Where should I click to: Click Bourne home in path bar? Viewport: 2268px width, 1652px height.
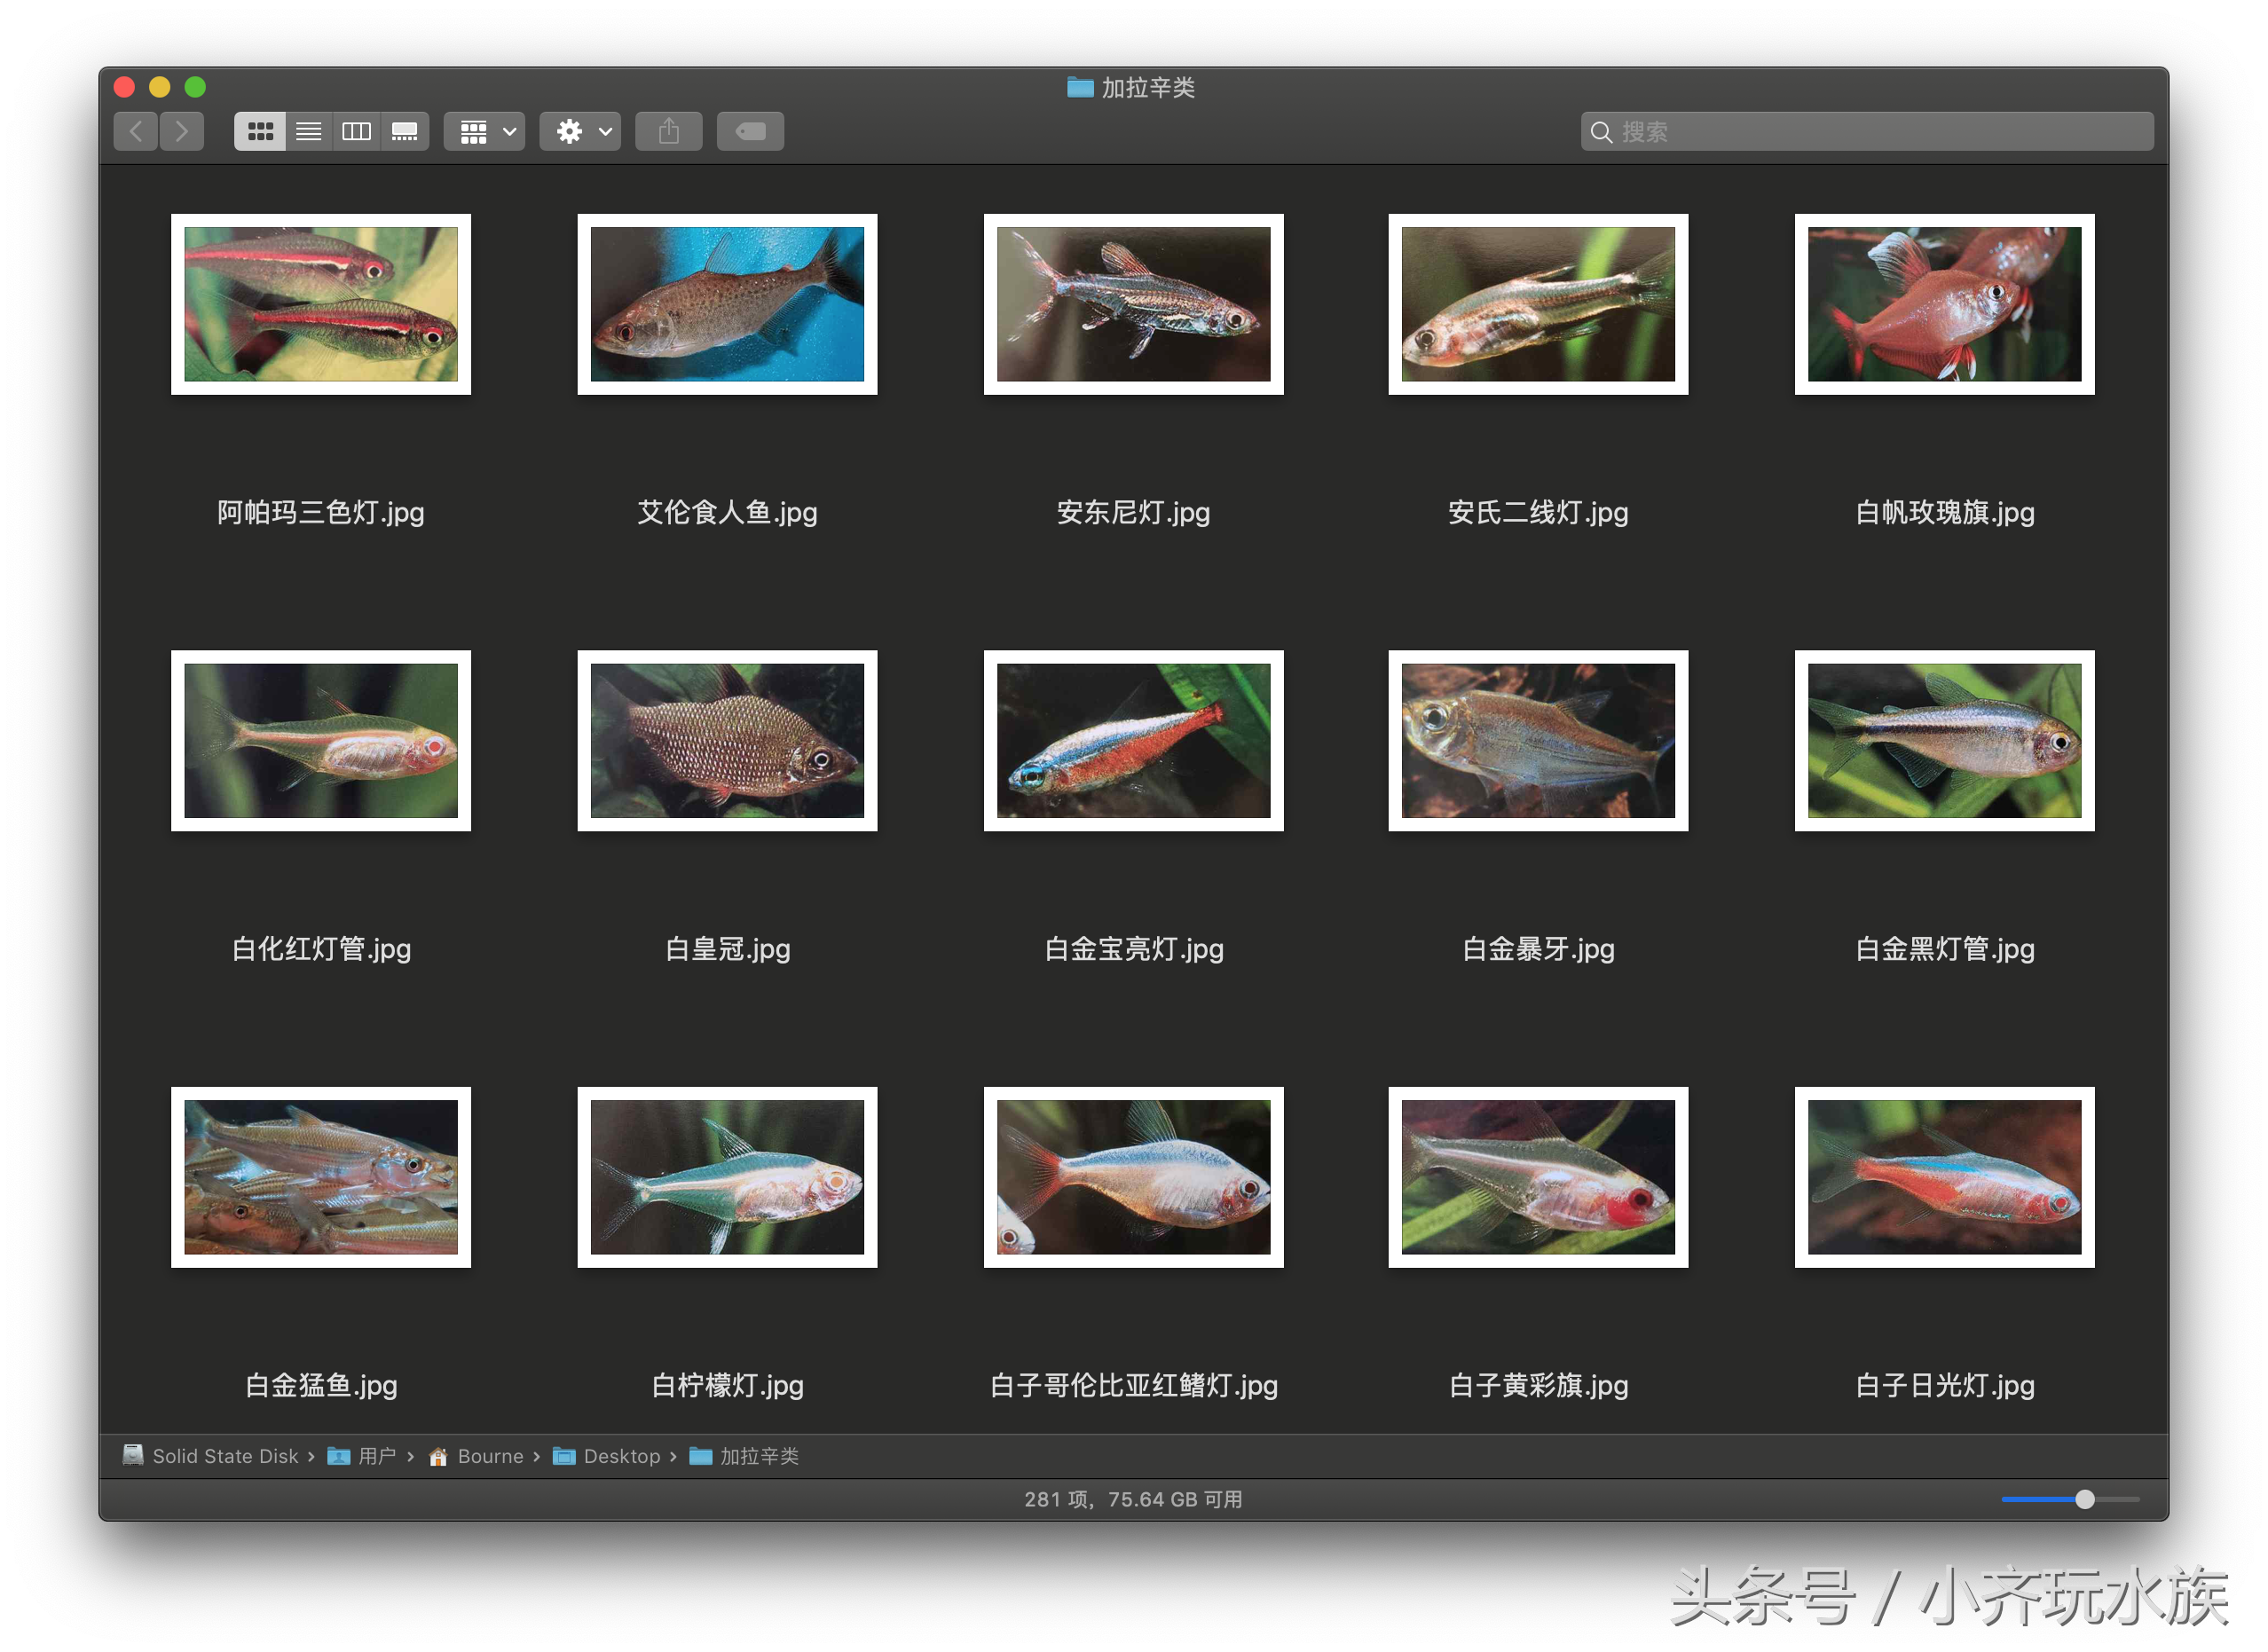click(x=476, y=1456)
